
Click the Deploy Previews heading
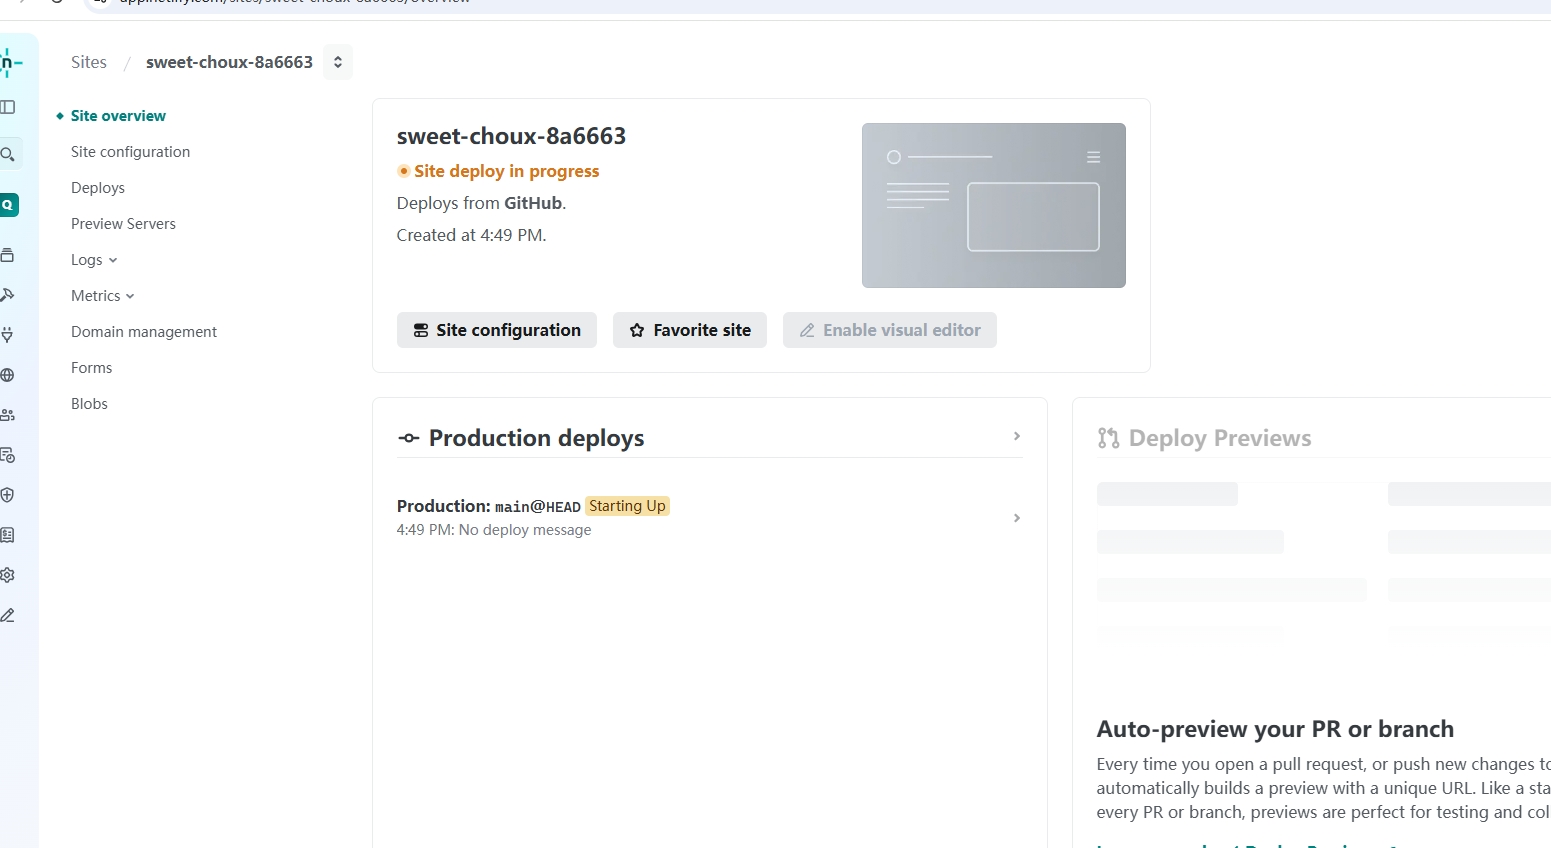click(1220, 438)
